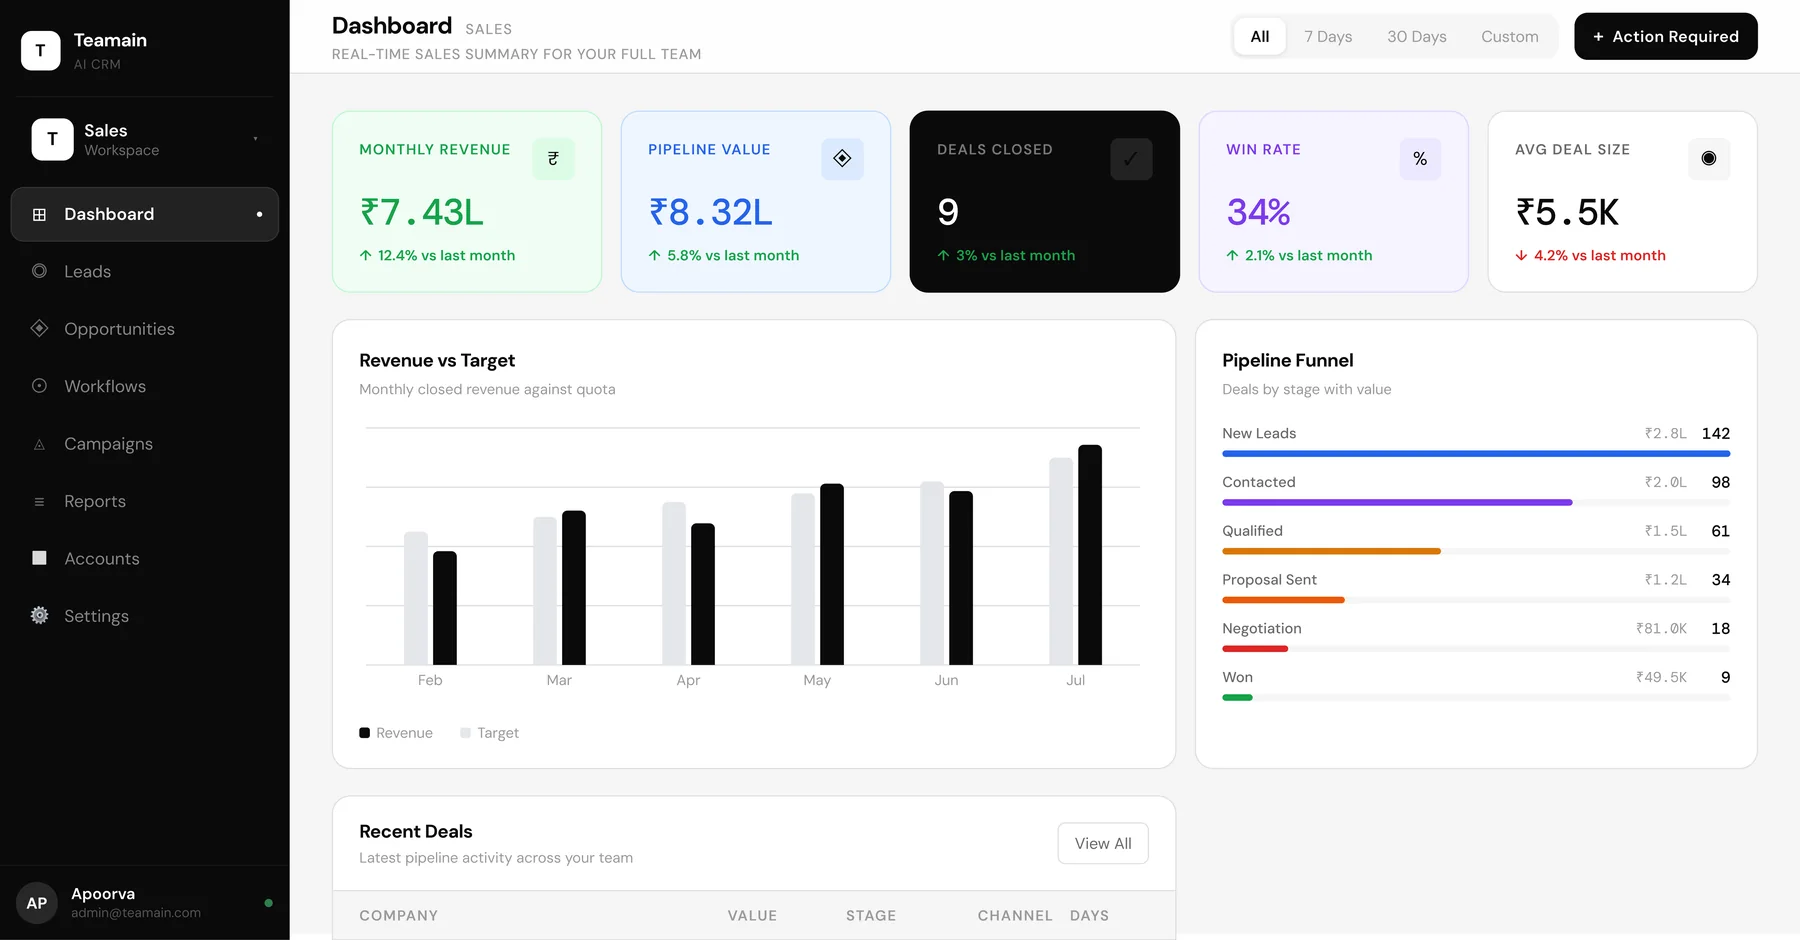This screenshot has width=1800, height=940.
Task: Click the Action Required button
Action: [1665, 36]
